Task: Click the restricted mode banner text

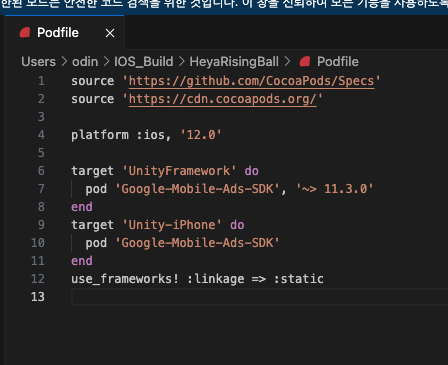Action: point(224,5)
